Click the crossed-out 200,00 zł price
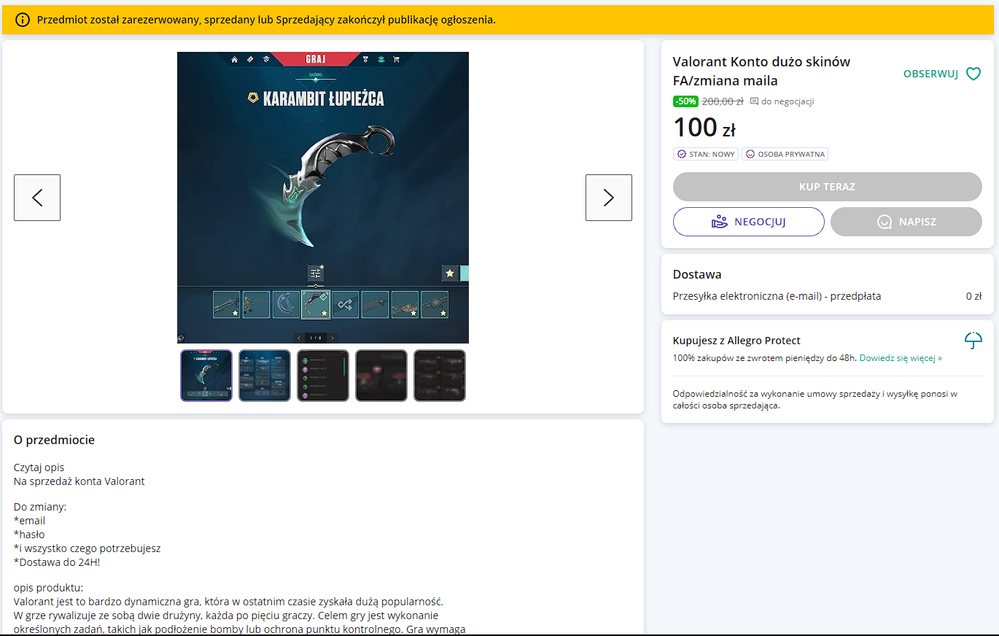The image size is (999, 636). (722, 101)
